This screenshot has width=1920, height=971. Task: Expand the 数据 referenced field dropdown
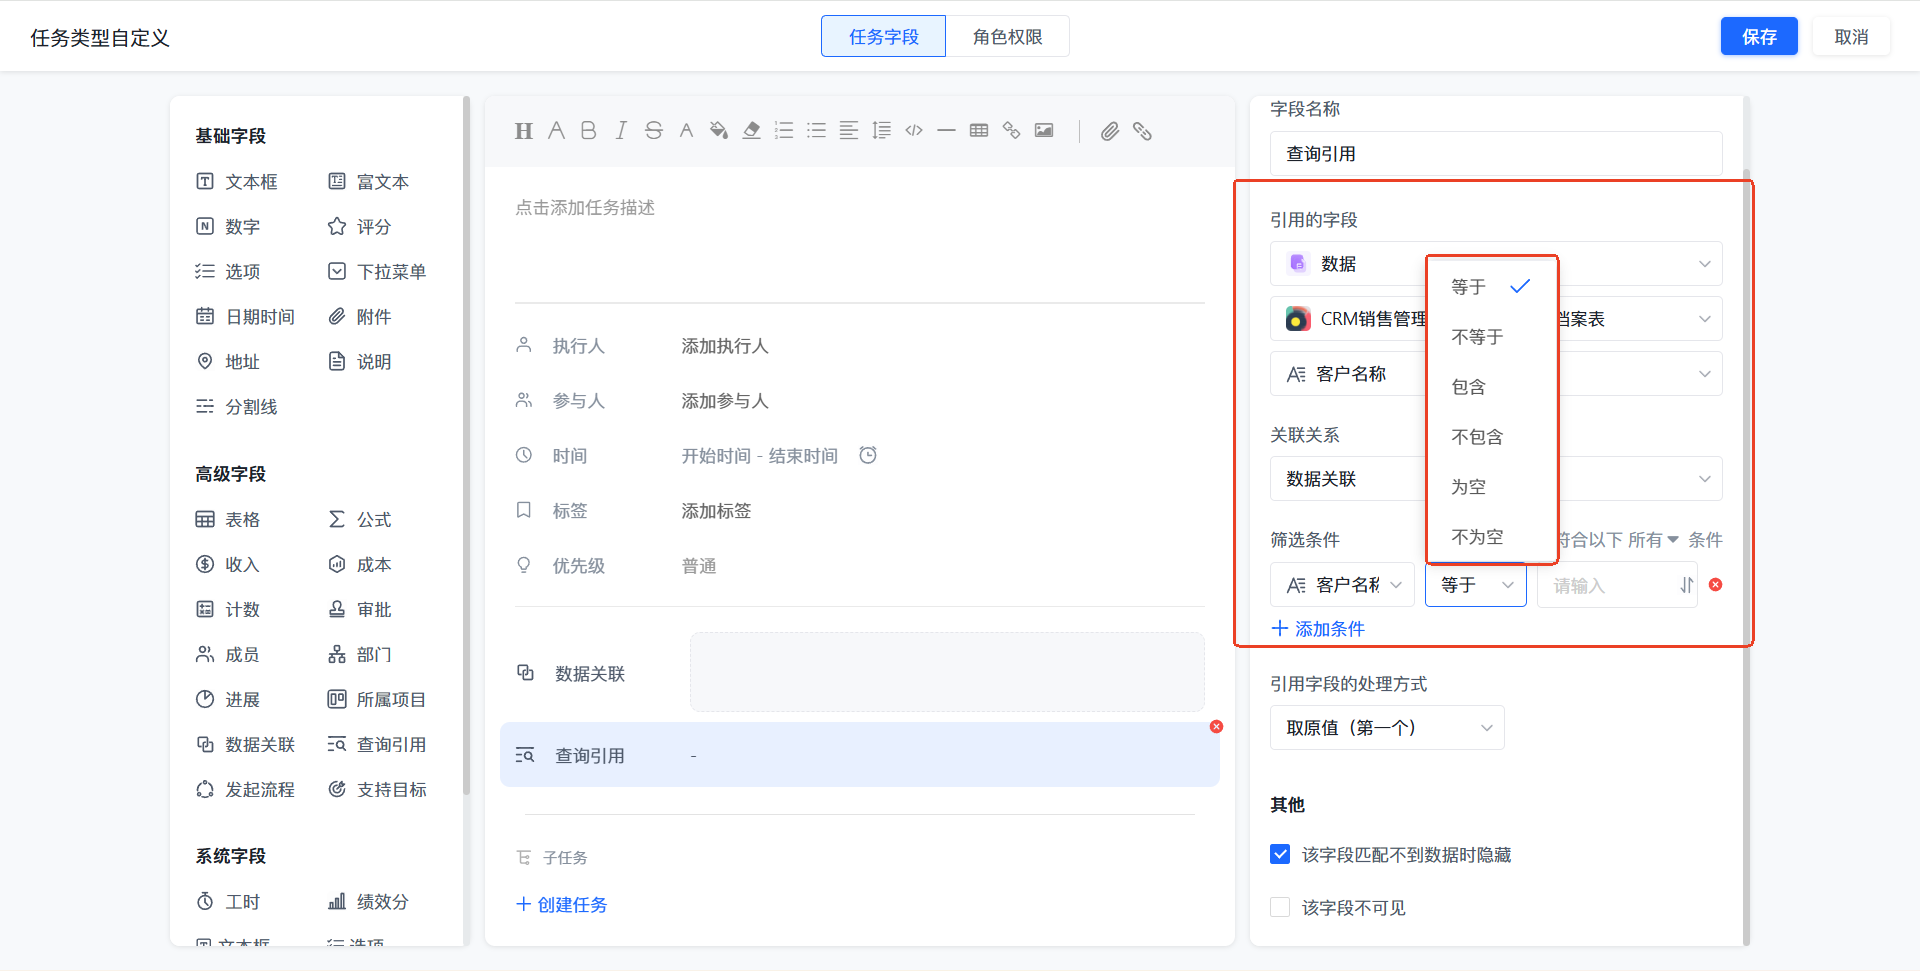click(x=1496, y=264)
